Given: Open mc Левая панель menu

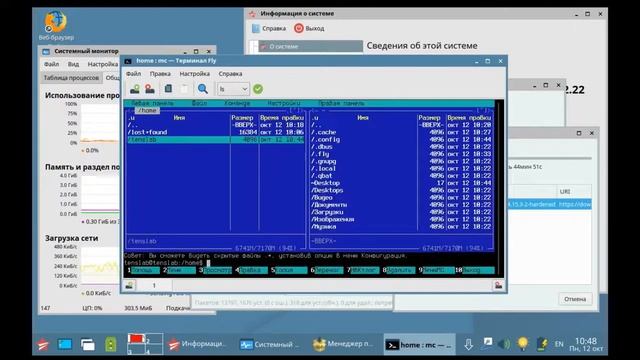Looking at the screenshot, I should [152, 103].
